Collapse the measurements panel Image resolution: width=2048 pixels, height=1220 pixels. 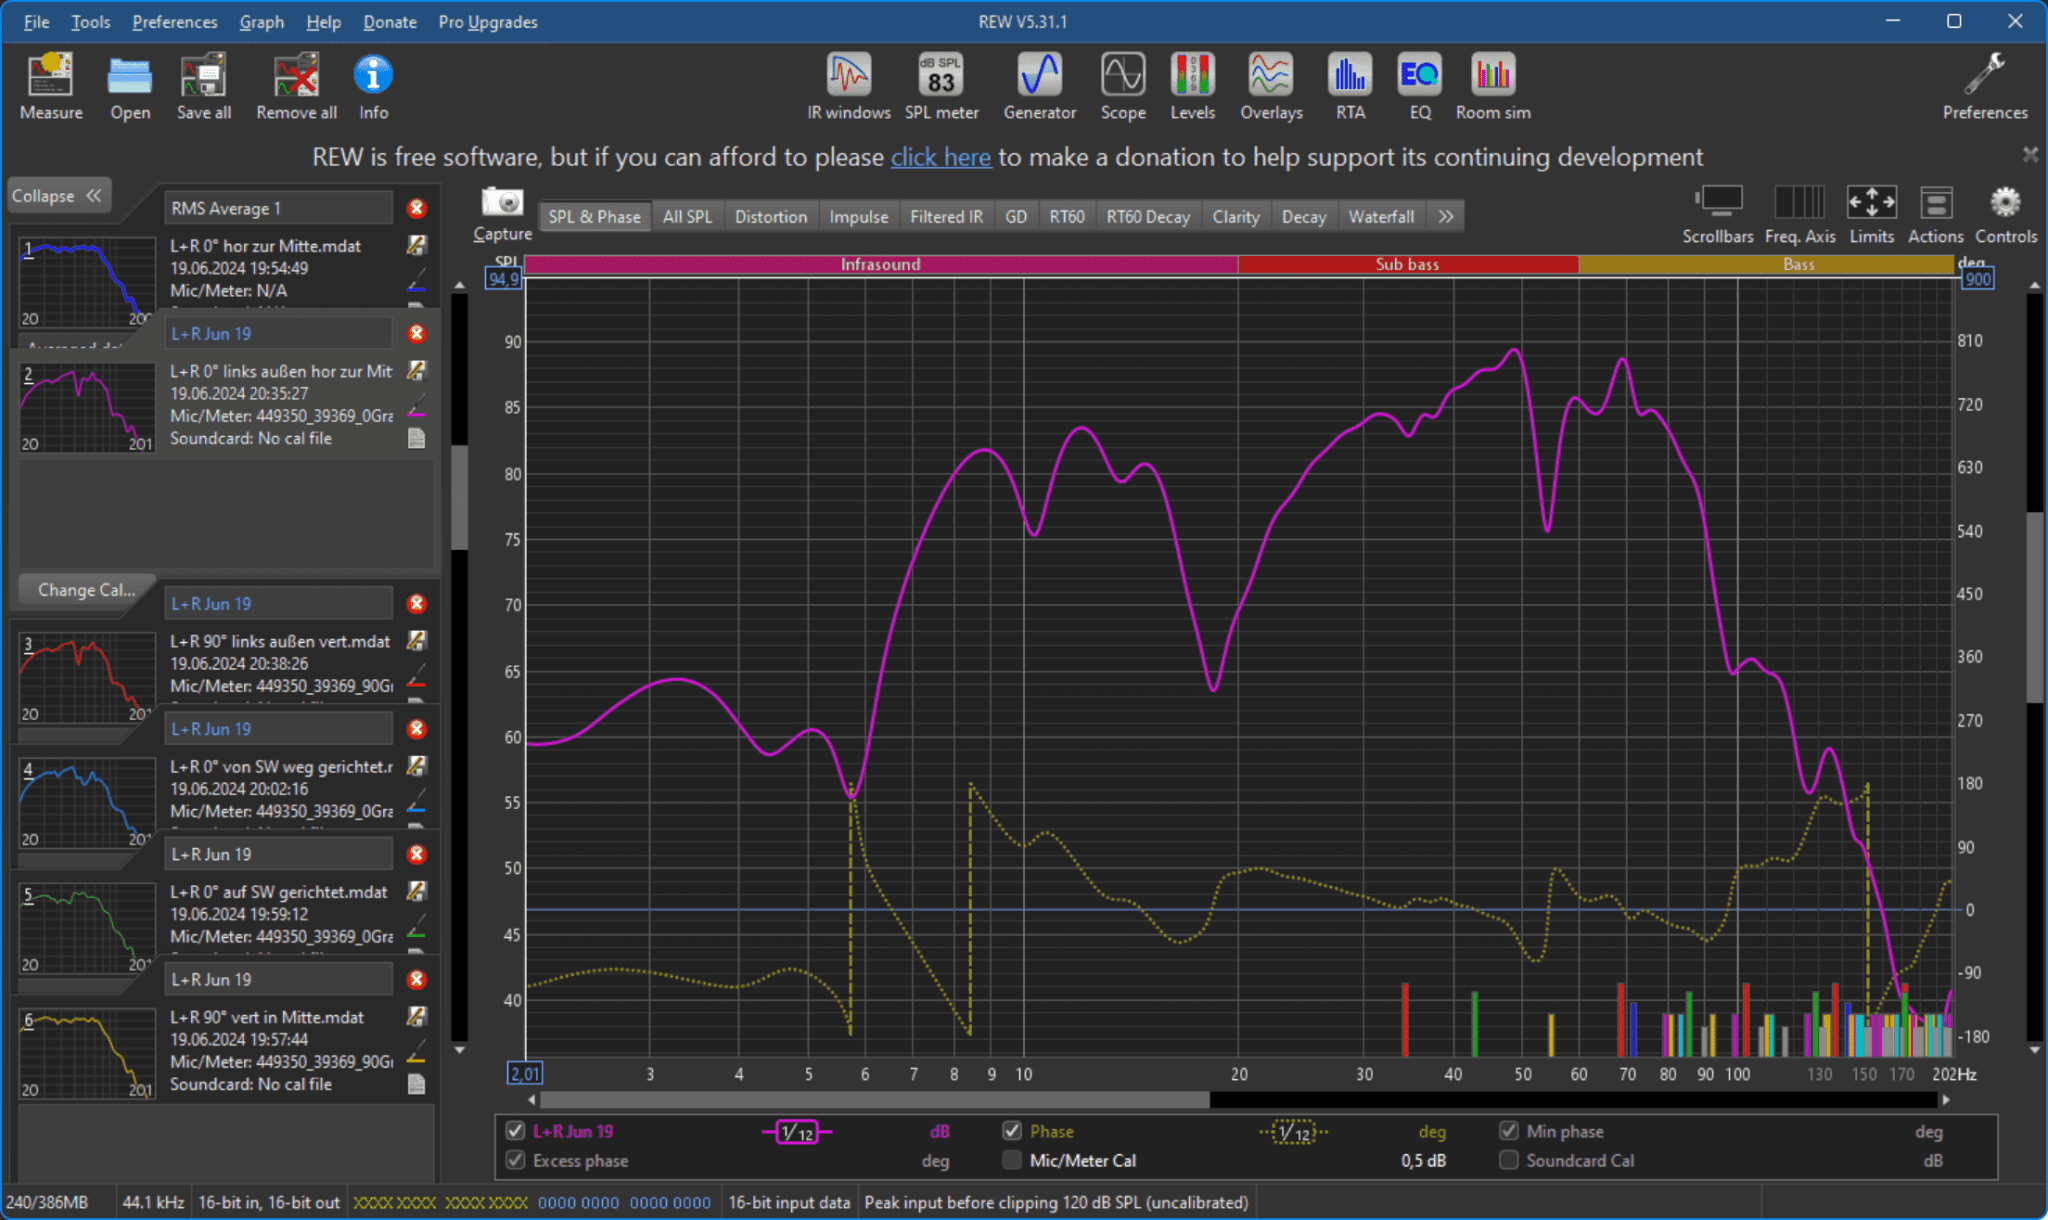[x=58, y=196]
